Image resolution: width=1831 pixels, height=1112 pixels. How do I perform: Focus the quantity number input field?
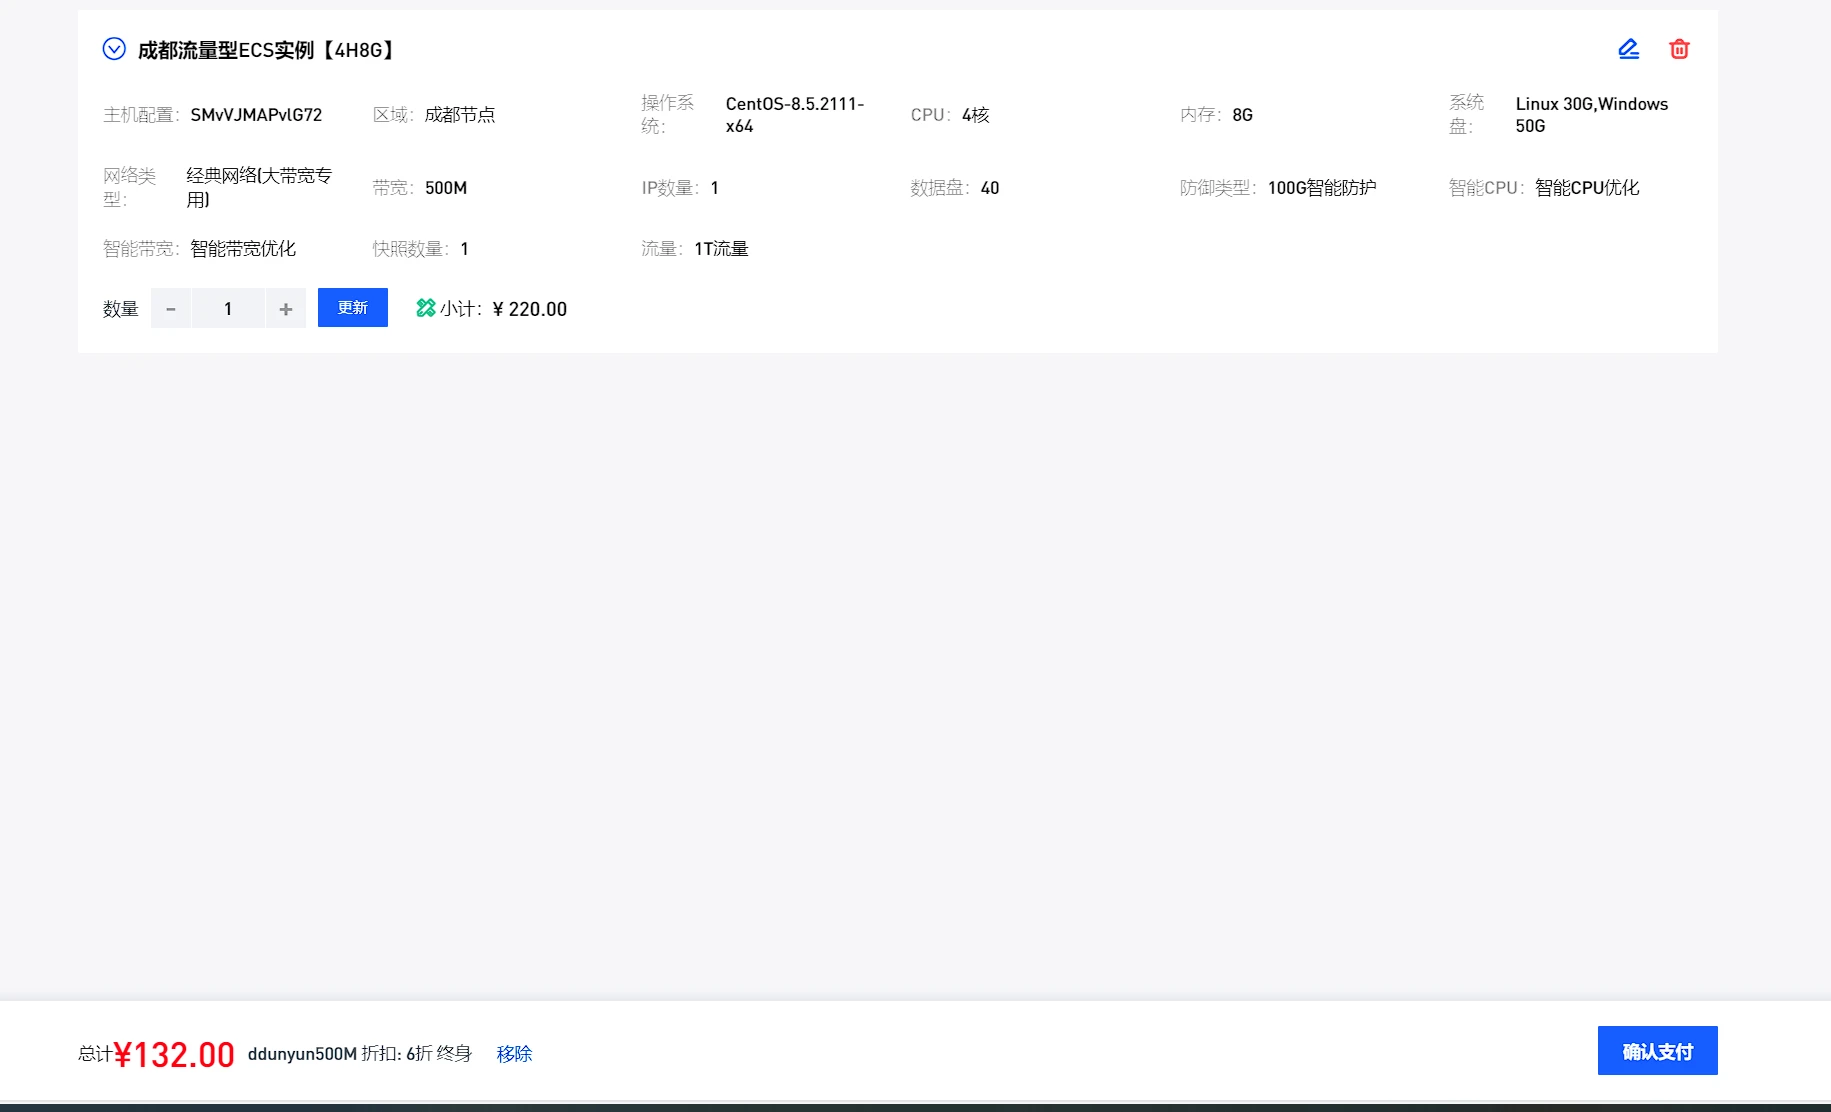coord(228,309)
